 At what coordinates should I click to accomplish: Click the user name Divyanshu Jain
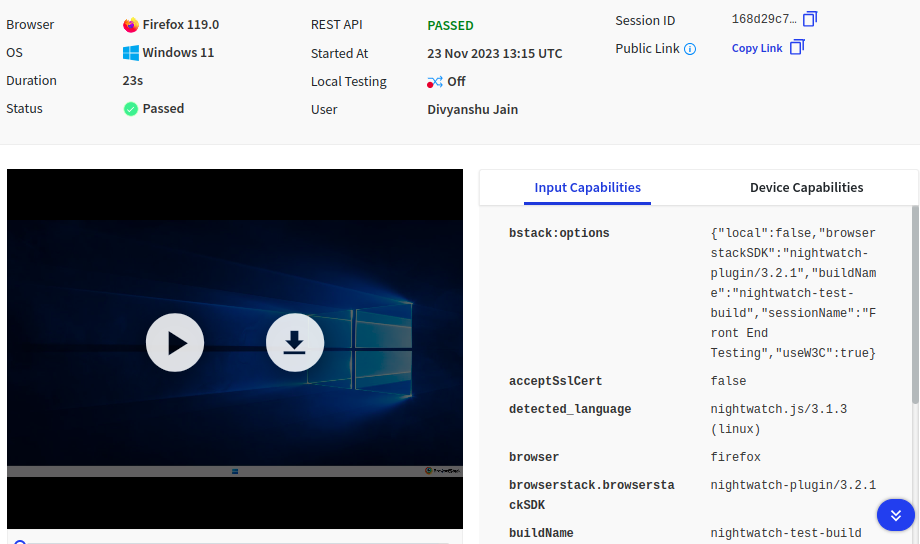472,109
